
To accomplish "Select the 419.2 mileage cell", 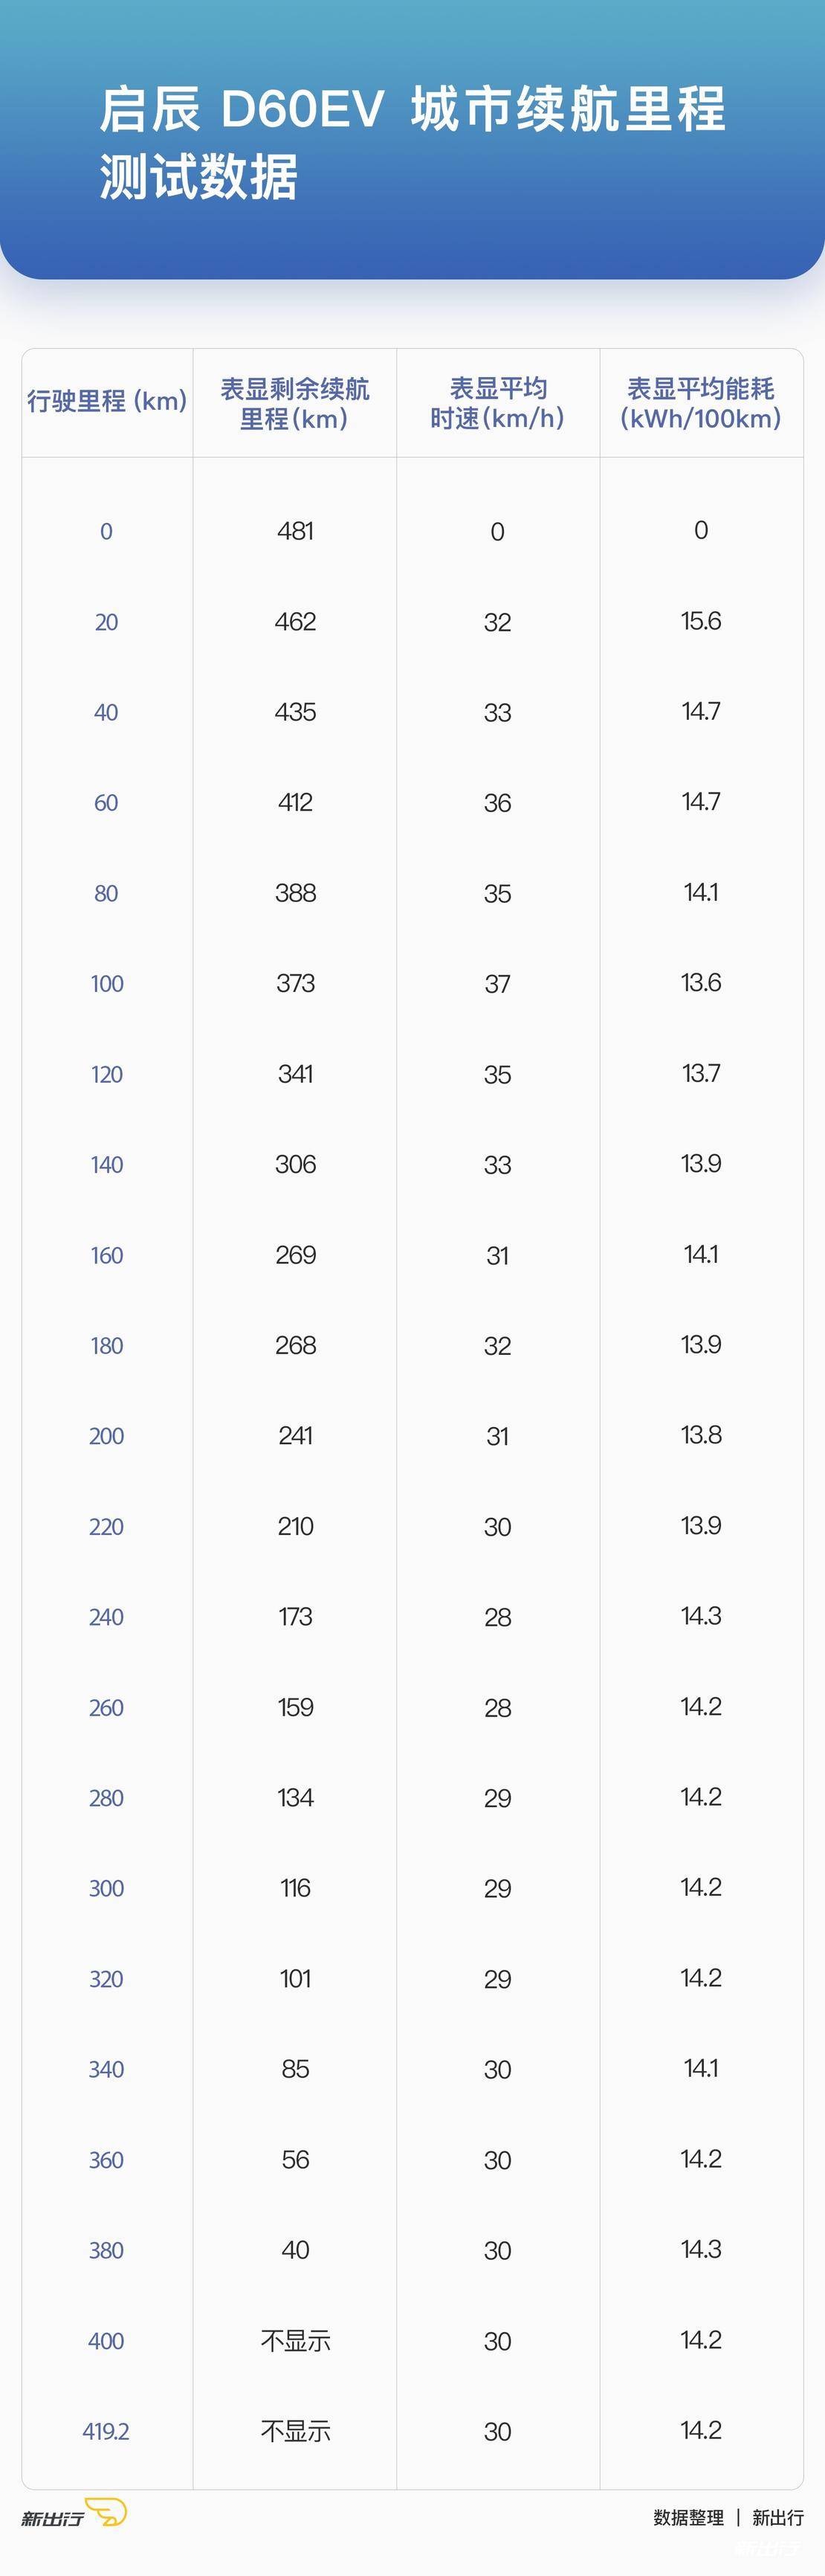I will point(106,2431).
